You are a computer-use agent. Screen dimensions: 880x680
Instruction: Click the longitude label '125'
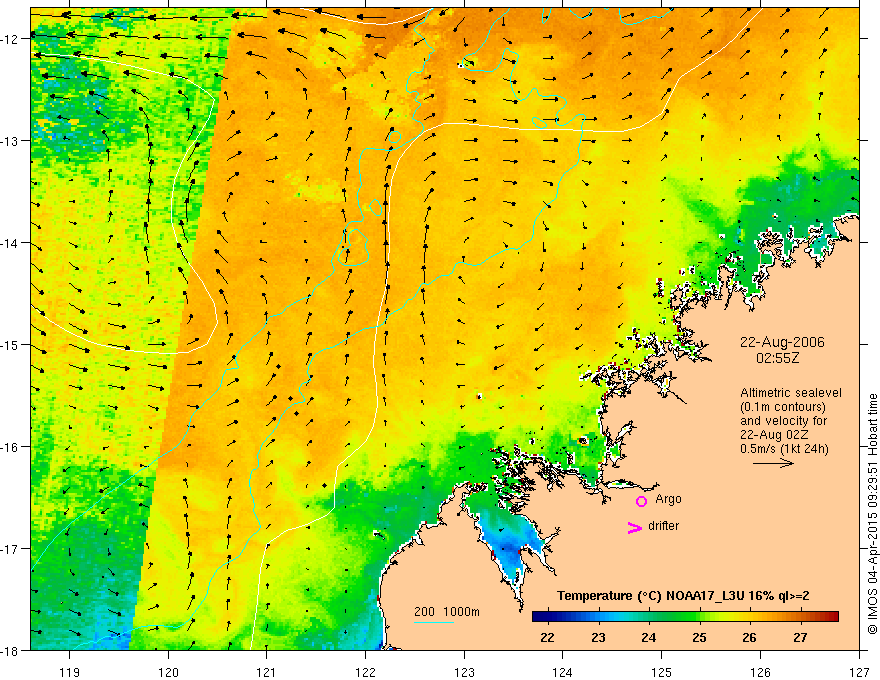(x=662, y=672)
